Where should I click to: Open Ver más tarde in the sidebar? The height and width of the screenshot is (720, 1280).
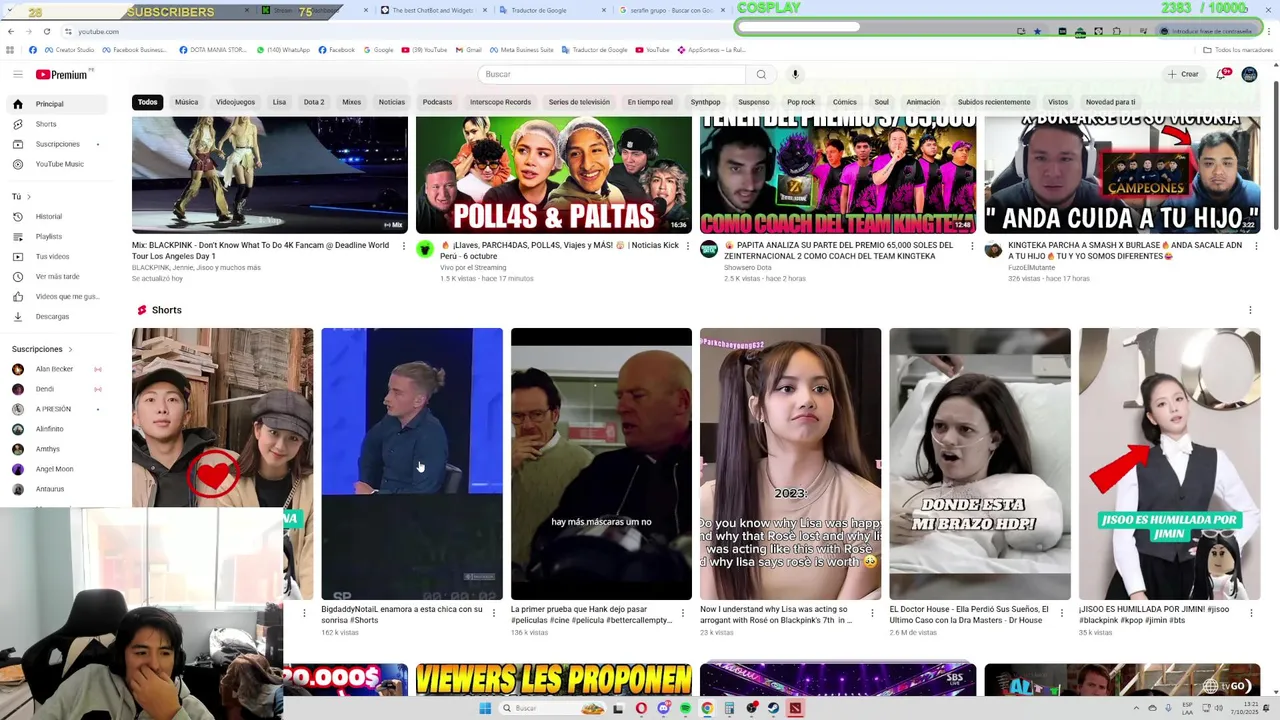coord(56,276)
